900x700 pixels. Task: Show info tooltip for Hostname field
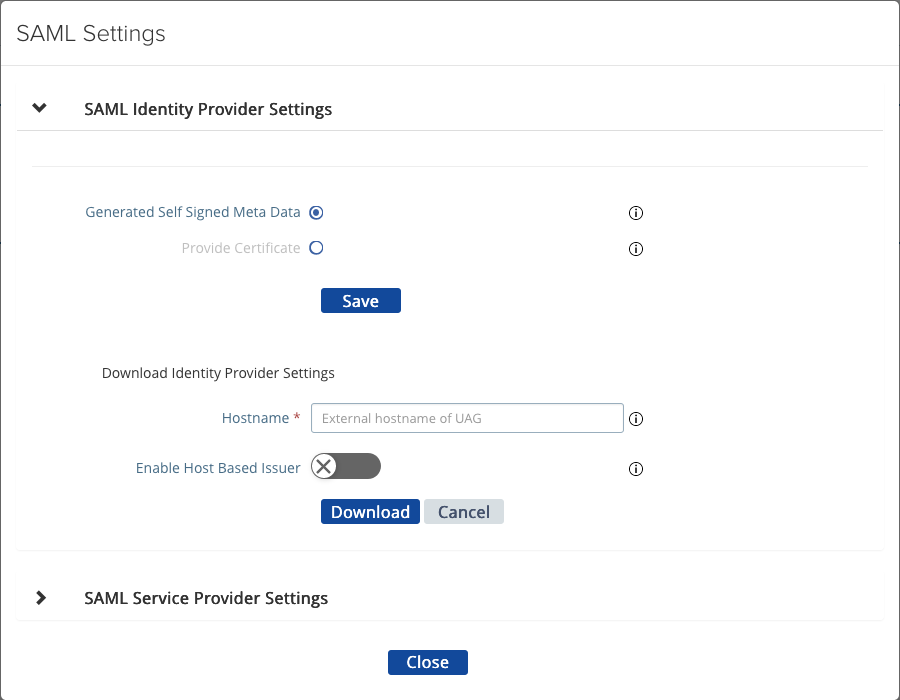coord(635,419)
